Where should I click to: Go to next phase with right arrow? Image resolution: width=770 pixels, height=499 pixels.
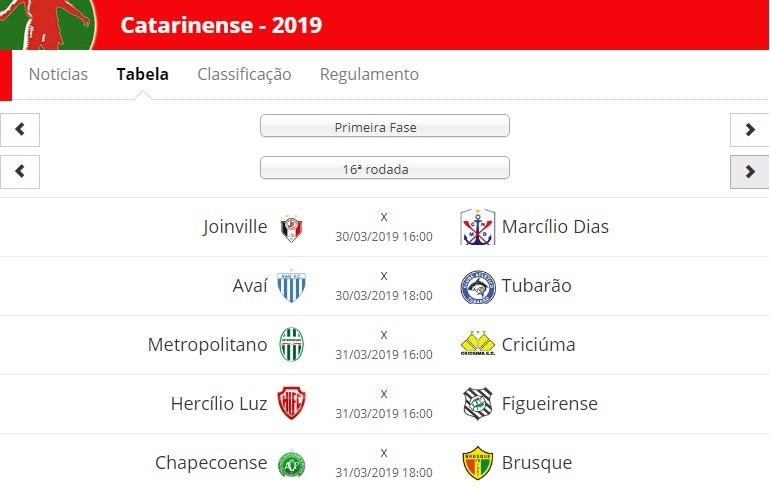pos(749,130)
